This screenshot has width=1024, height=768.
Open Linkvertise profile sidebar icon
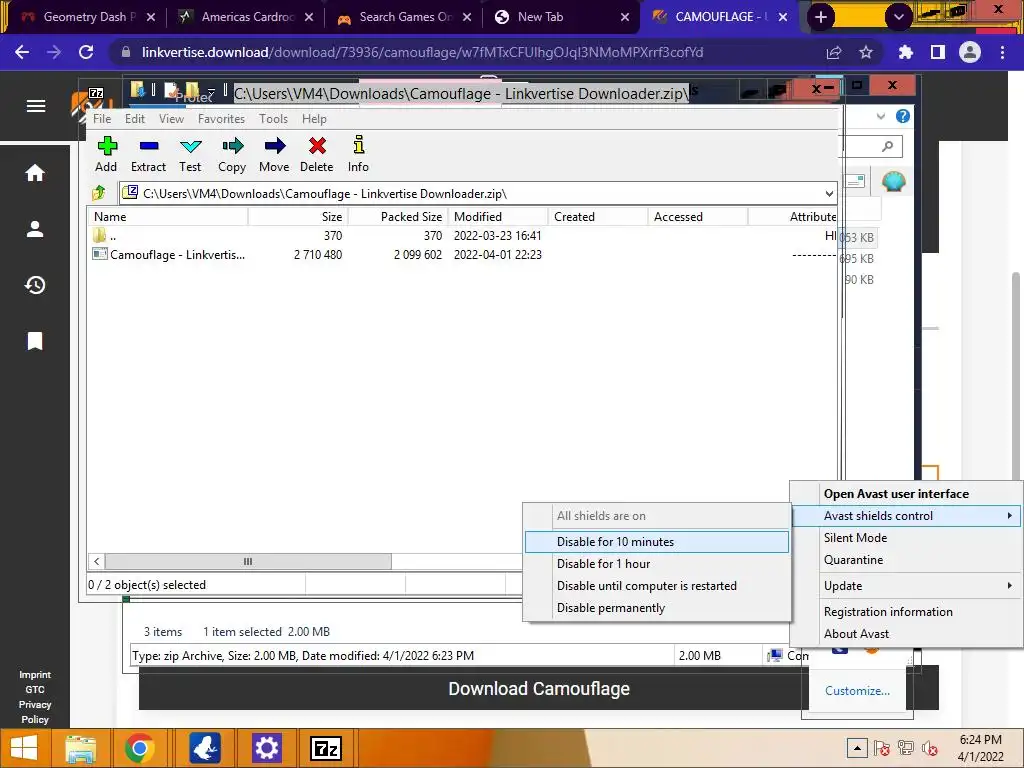tap(35, 229)
